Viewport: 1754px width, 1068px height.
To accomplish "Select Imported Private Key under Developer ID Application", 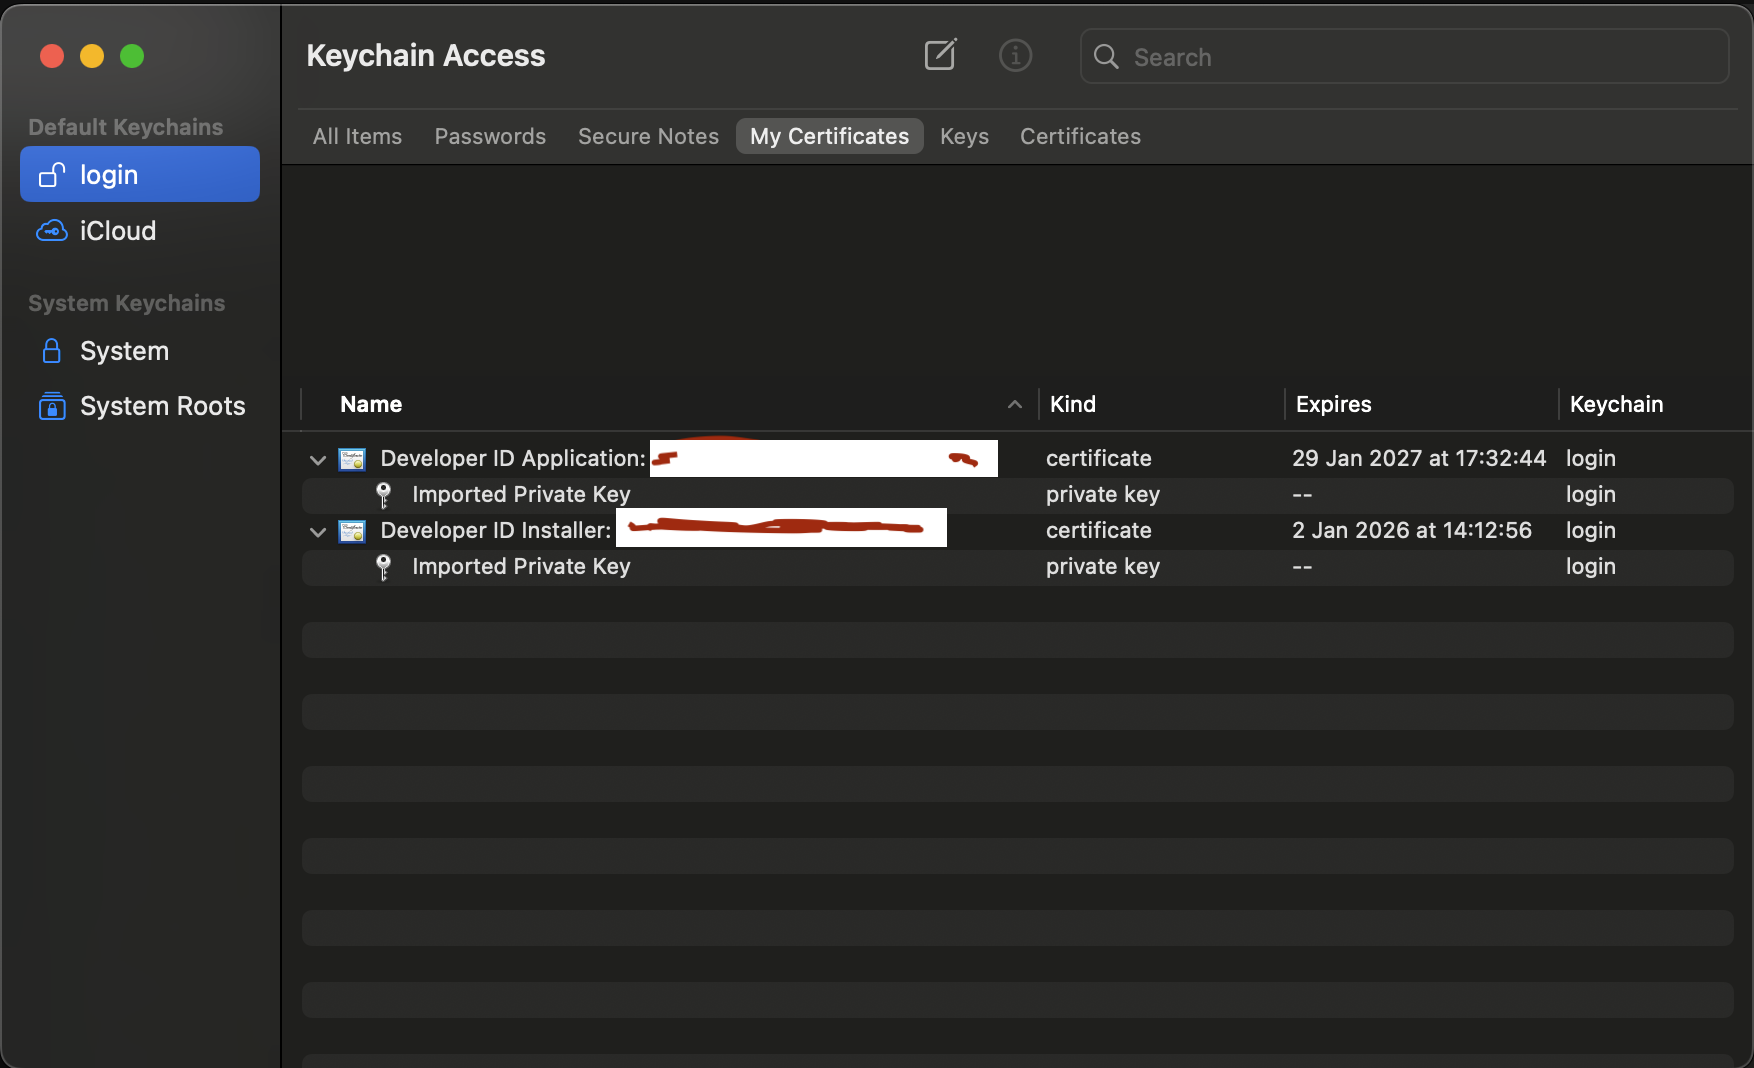I will click(1018, 495).
